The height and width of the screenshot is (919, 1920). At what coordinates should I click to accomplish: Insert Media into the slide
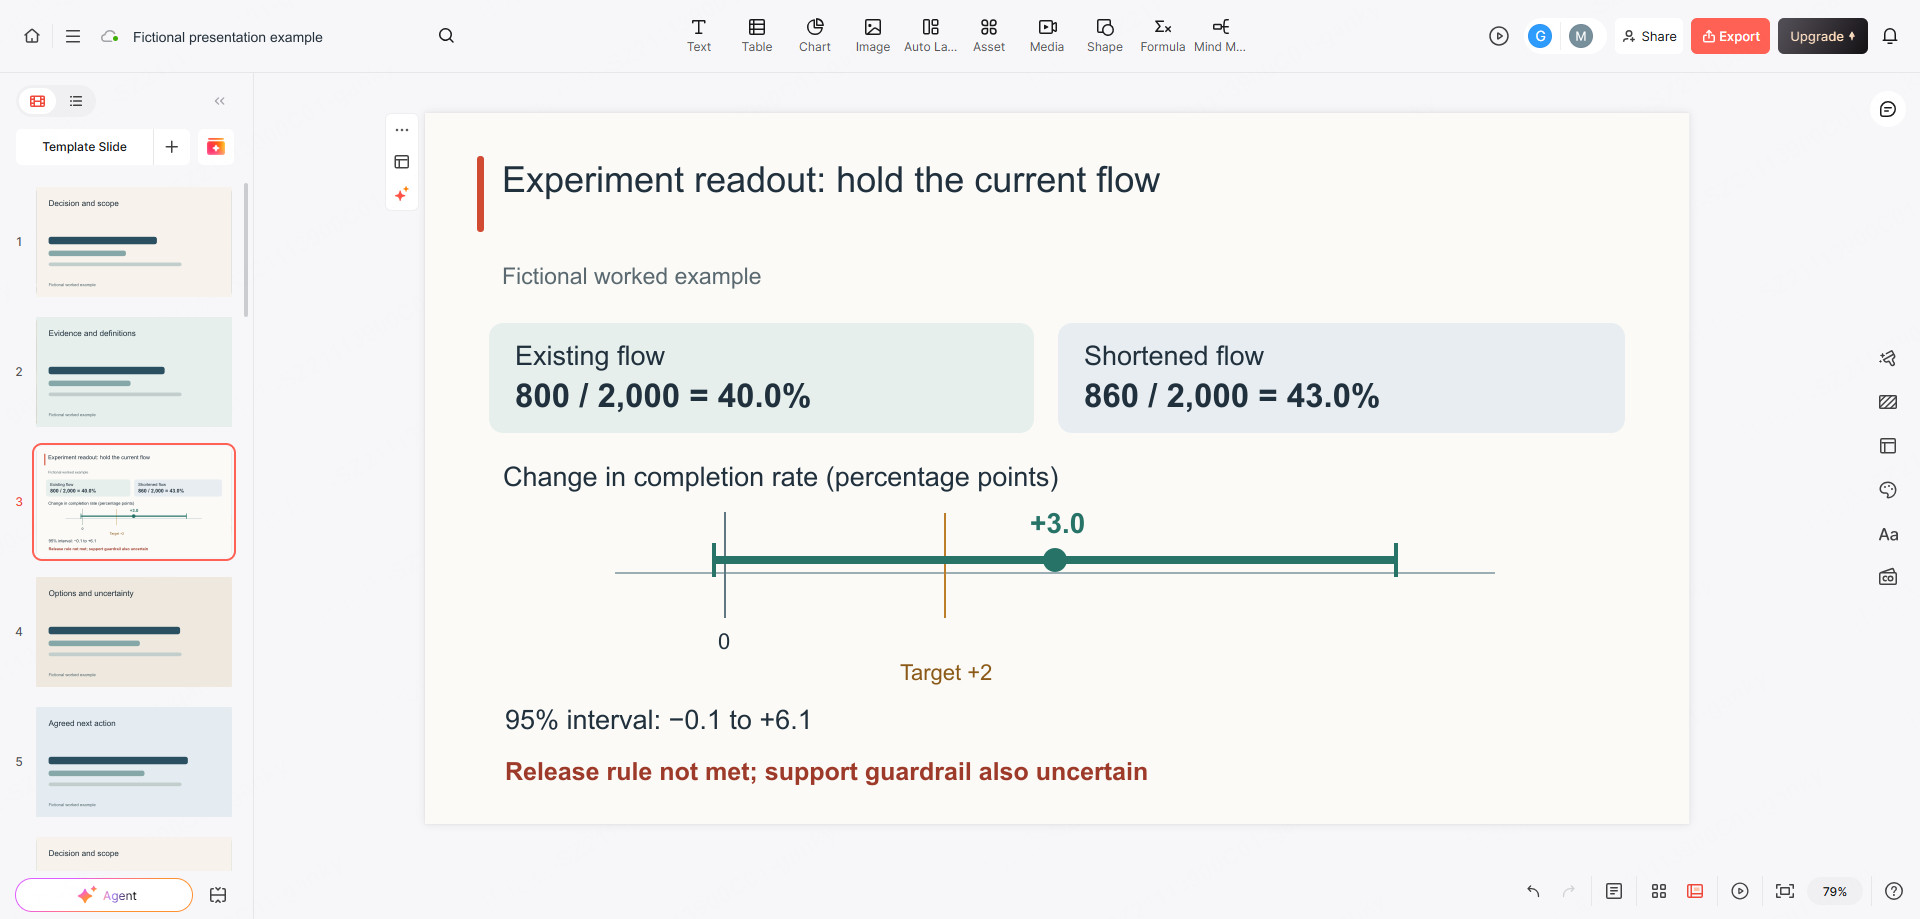coord(1047,36)
